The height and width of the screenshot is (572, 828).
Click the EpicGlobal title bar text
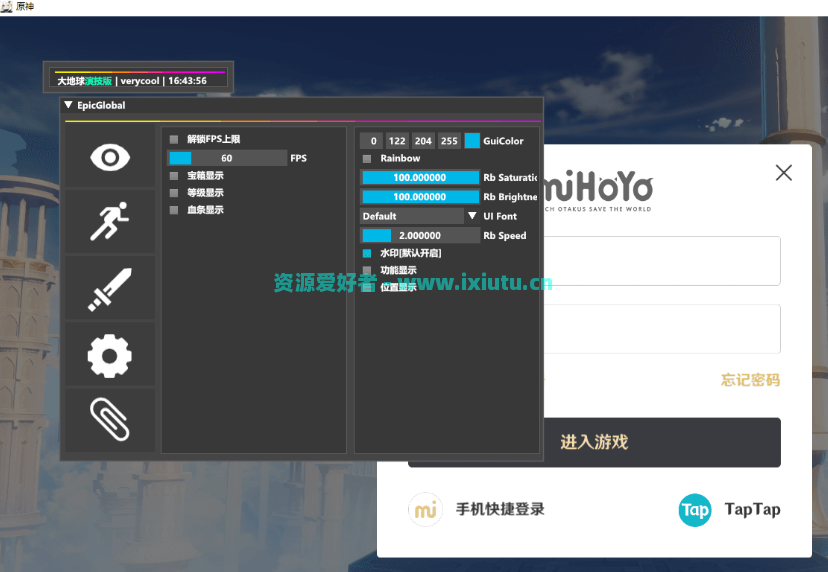tap(101, 105)
